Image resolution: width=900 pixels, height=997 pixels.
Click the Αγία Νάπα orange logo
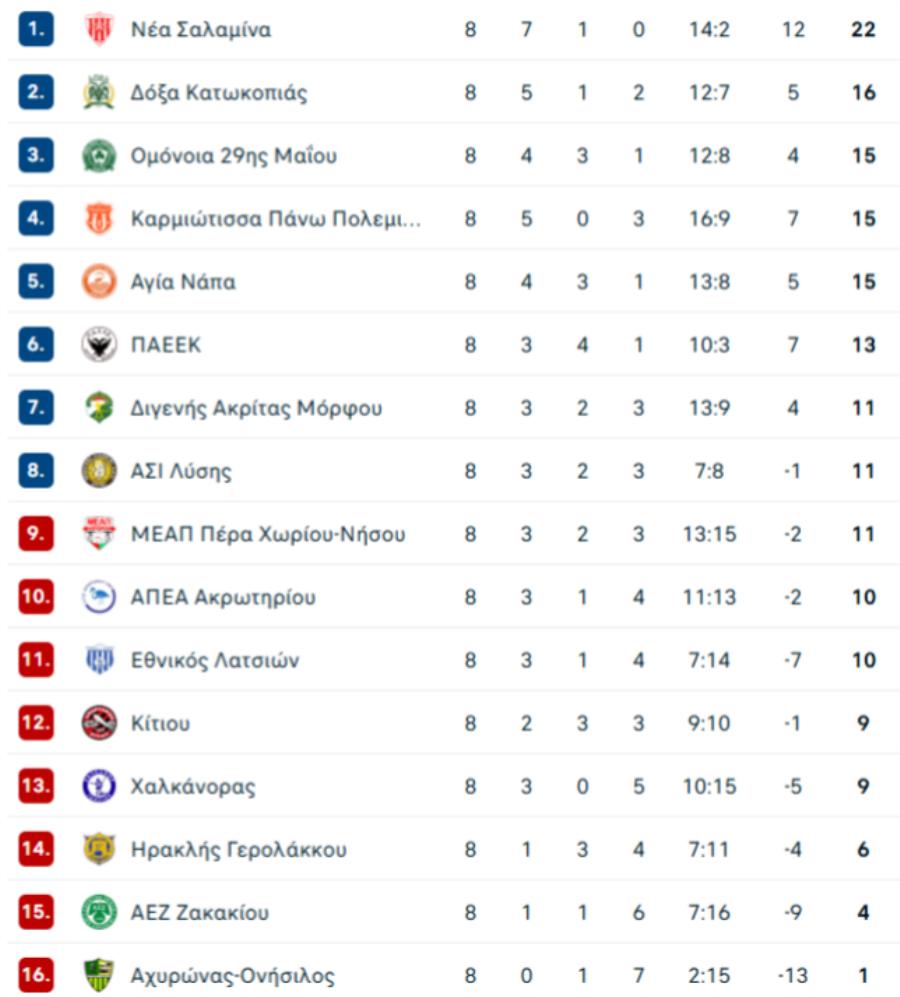coord(98,282)
